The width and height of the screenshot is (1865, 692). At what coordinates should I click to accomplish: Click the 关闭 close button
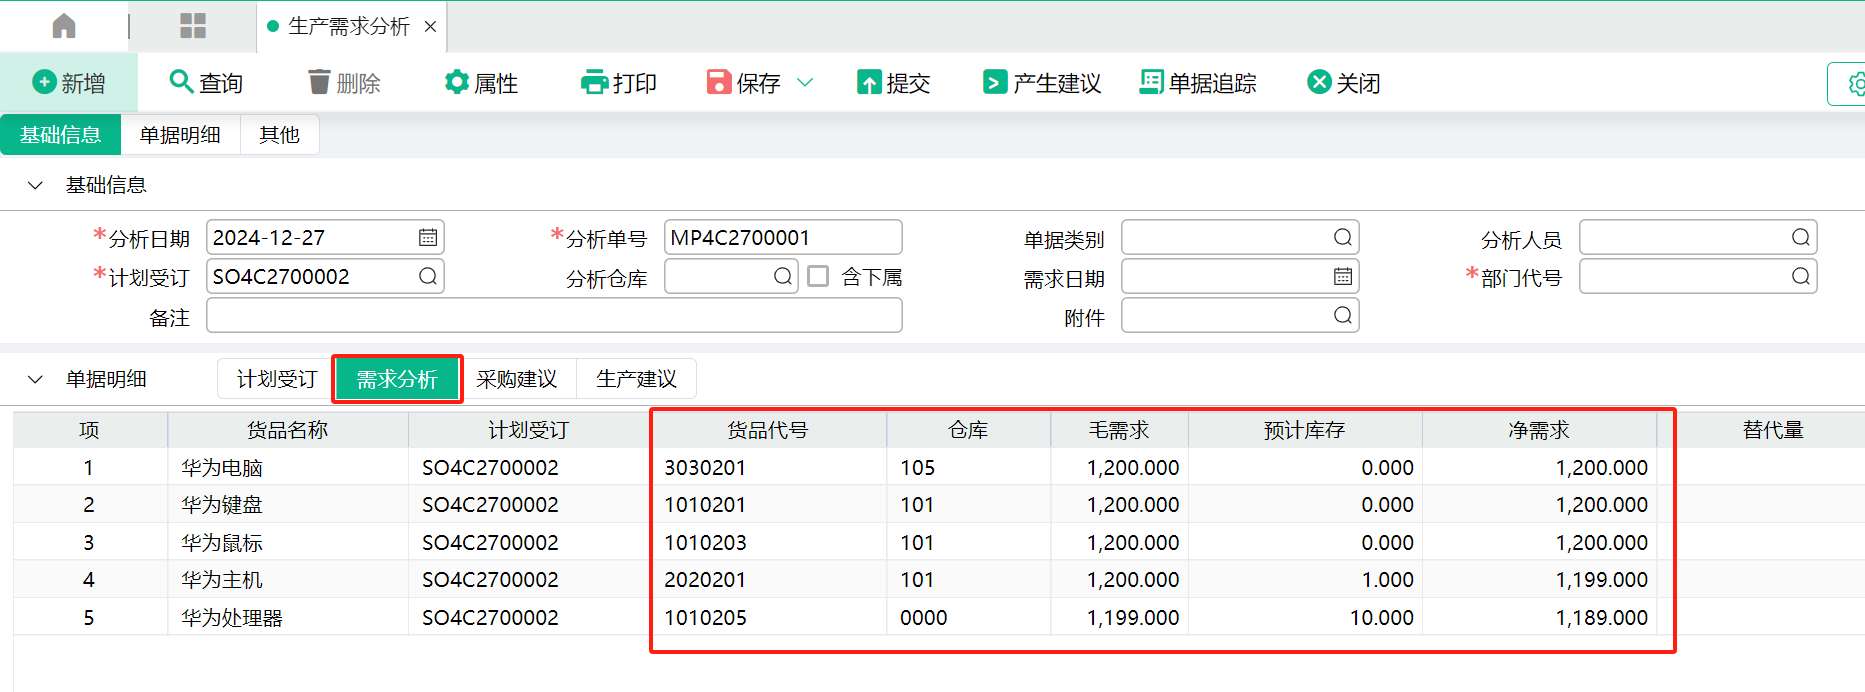1344,83
